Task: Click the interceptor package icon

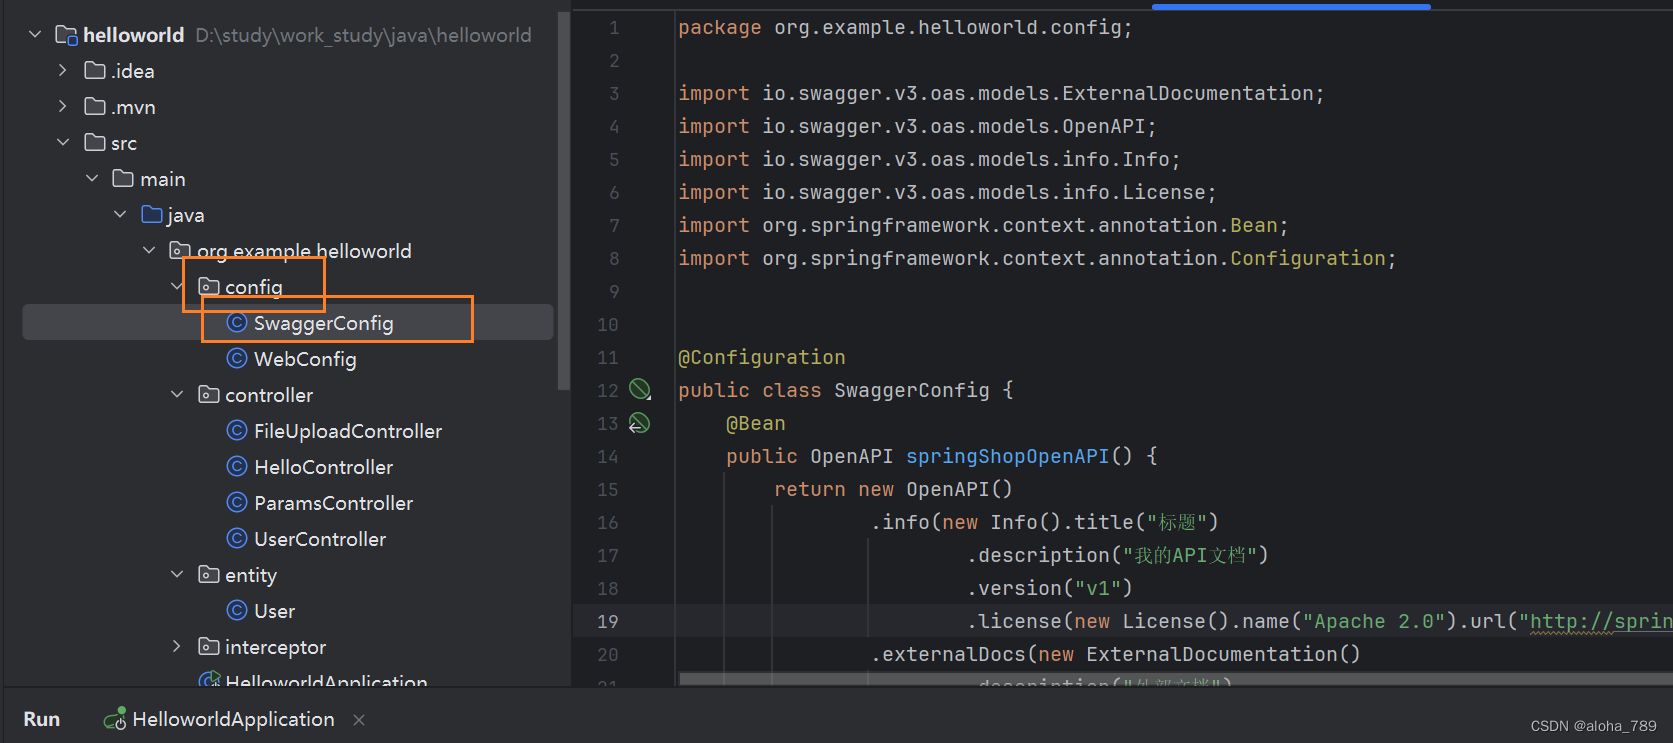Action: pyautogui.click(x=209, y=647)
